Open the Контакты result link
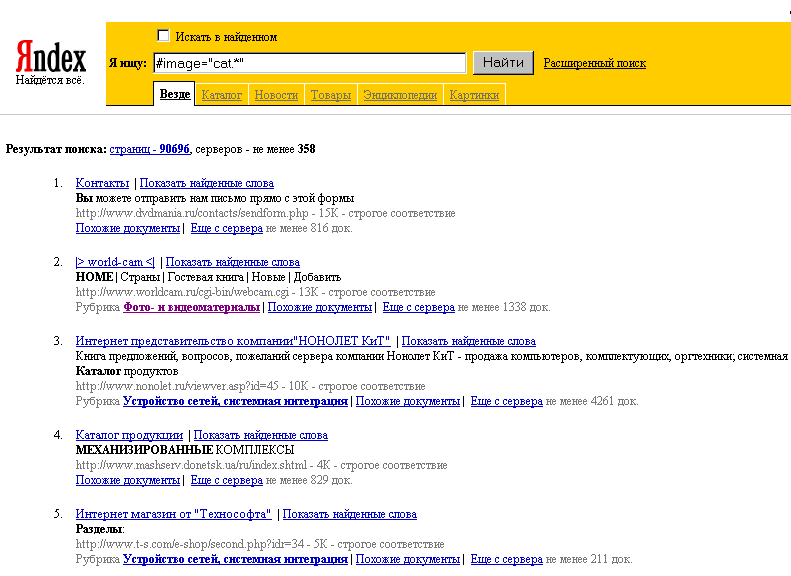The height and width of the screenshot is (576, 791). 102,183
